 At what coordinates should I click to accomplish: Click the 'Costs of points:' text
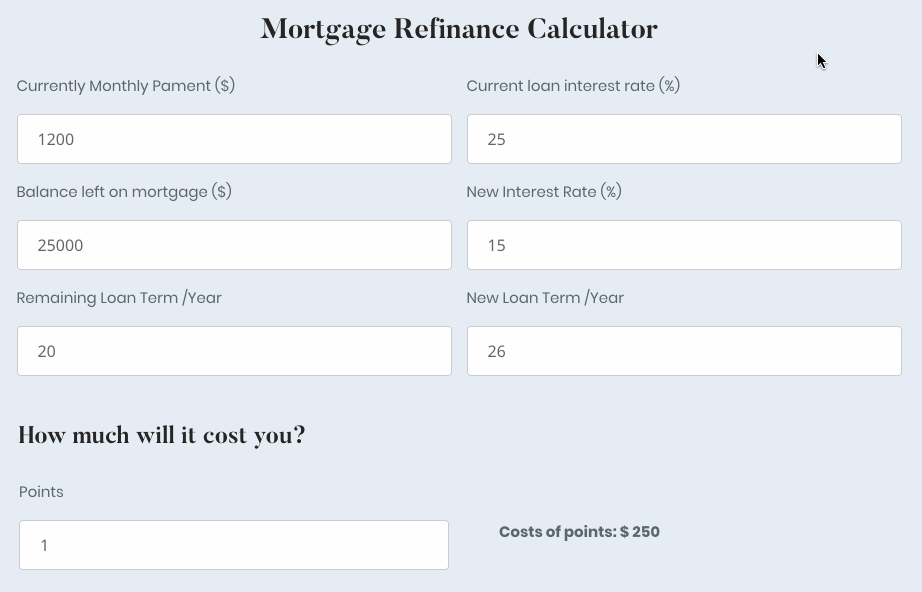click(557, 532)
